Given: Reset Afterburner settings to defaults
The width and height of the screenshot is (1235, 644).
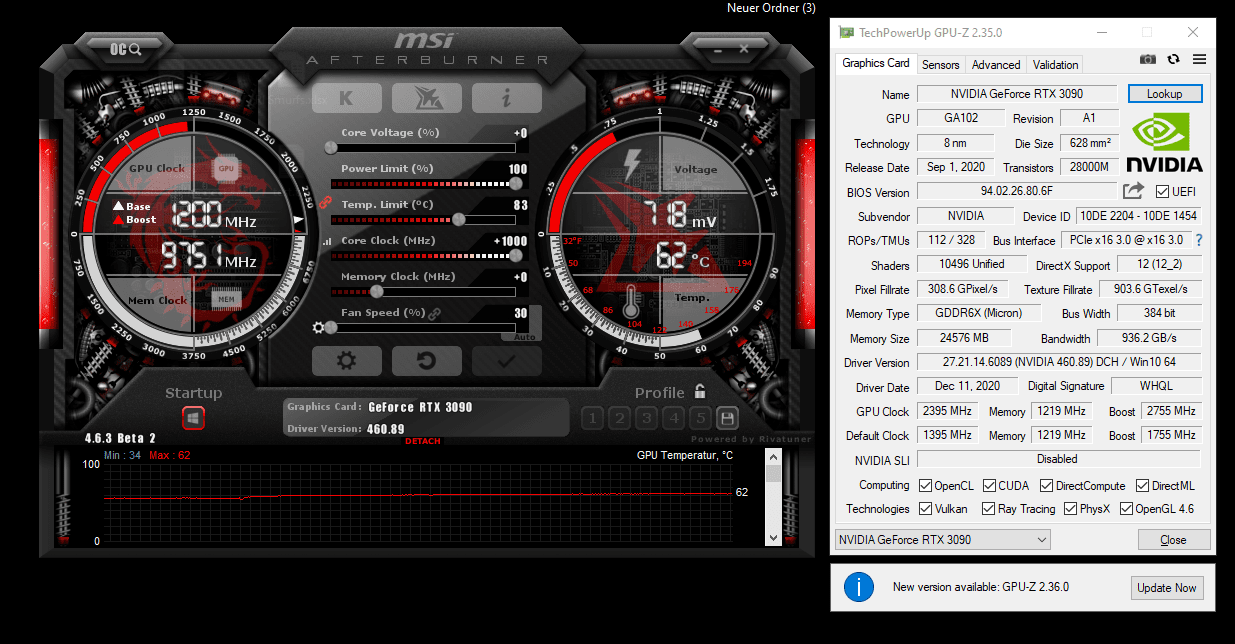Looking at the screenshot, I should click(x=427, y=360).
